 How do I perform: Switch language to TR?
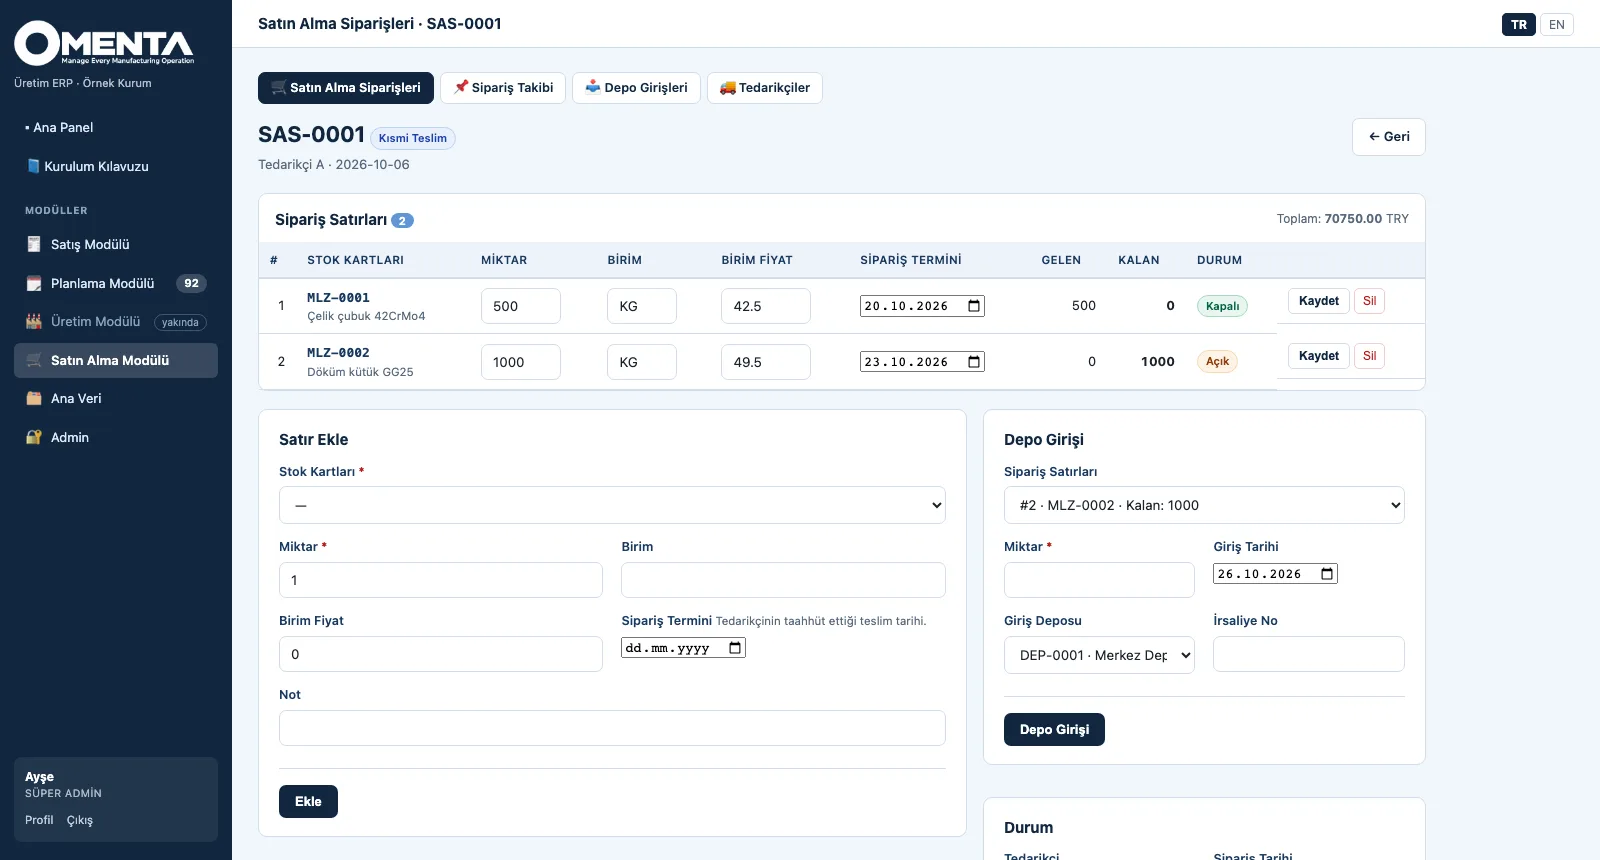tap(1519, 24)
